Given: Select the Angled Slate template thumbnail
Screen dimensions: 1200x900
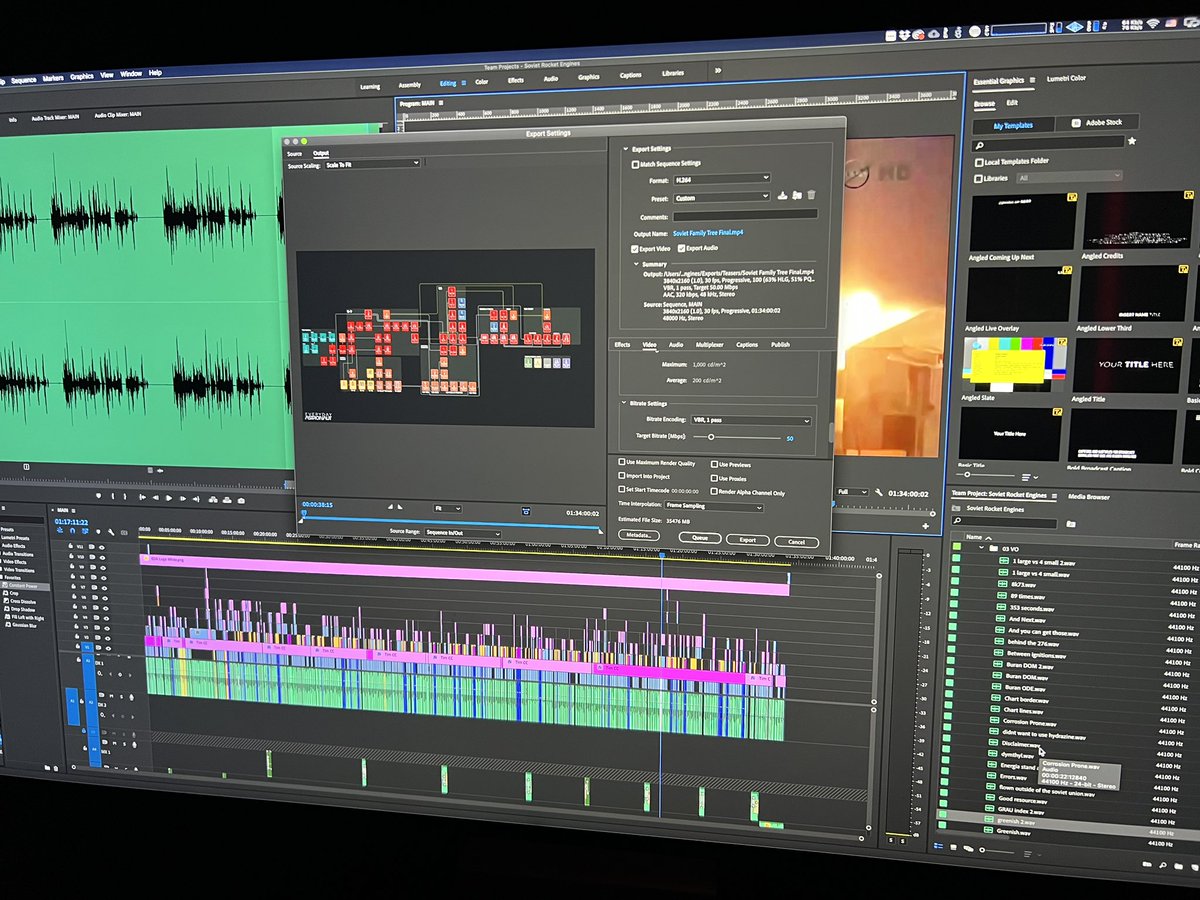Looking at the screenshot, I should 1014,364.
